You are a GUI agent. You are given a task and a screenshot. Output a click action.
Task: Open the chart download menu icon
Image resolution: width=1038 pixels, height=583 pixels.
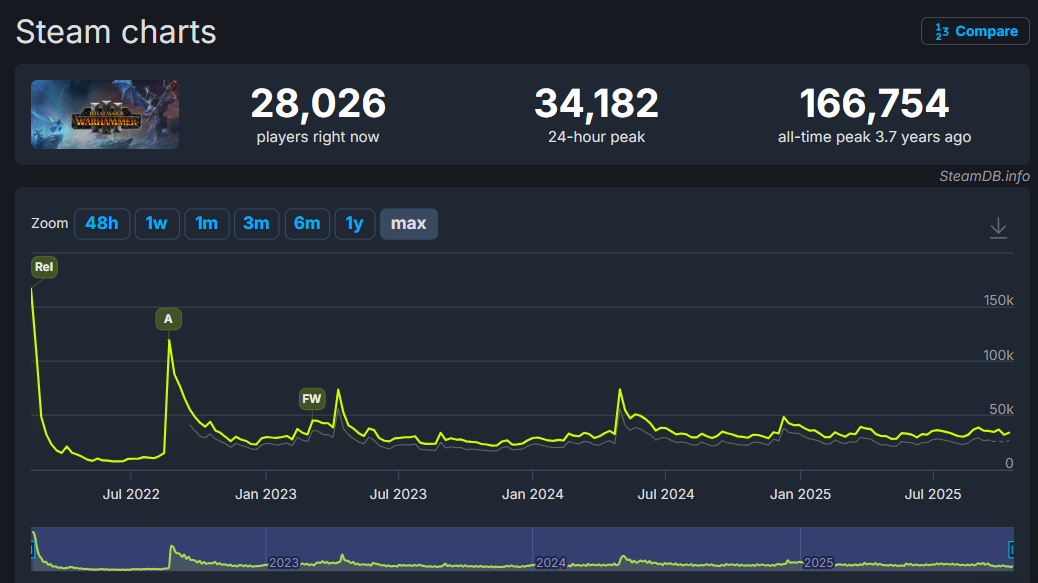pos(998,228)
